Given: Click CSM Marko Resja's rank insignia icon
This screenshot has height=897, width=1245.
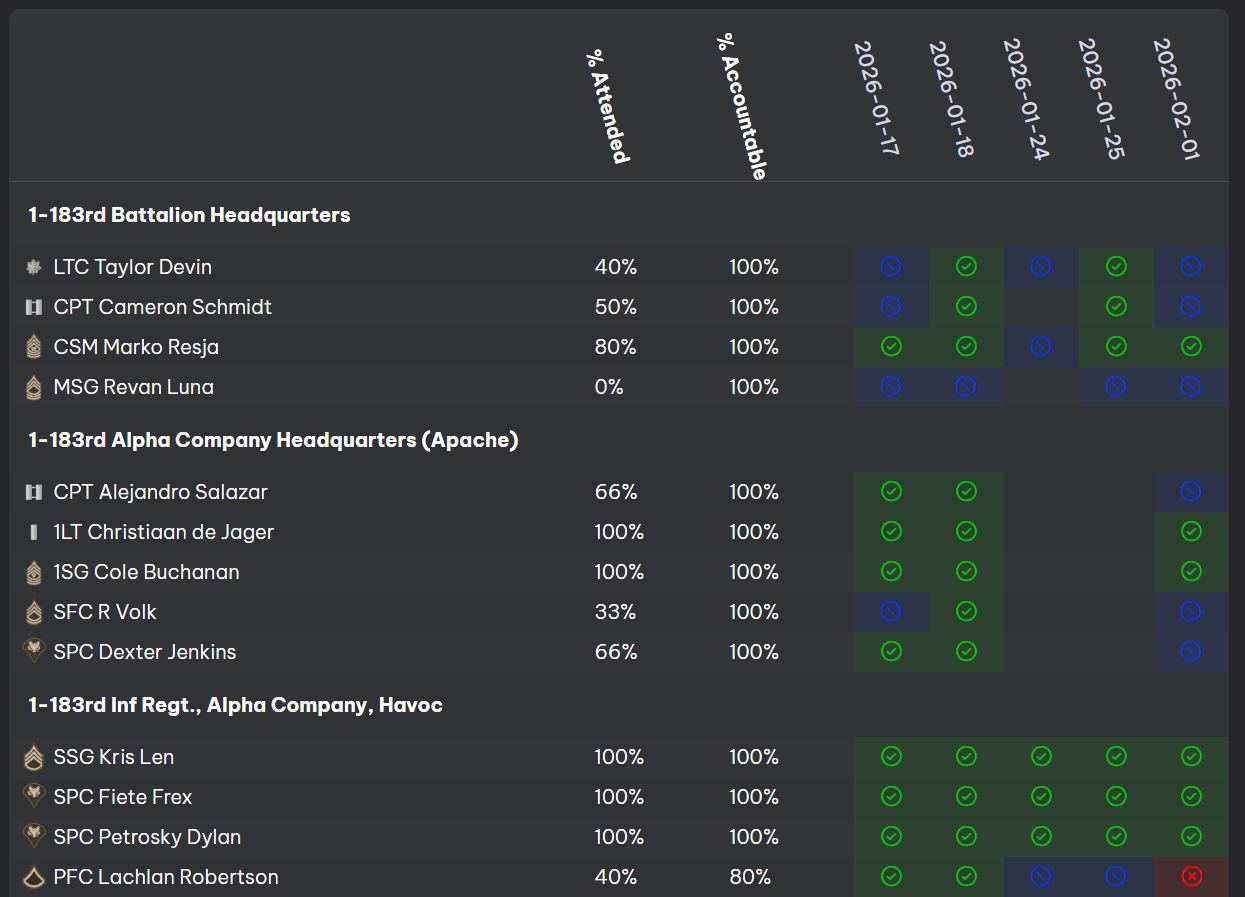Looking at the screenshot, I should click(34, 347).
